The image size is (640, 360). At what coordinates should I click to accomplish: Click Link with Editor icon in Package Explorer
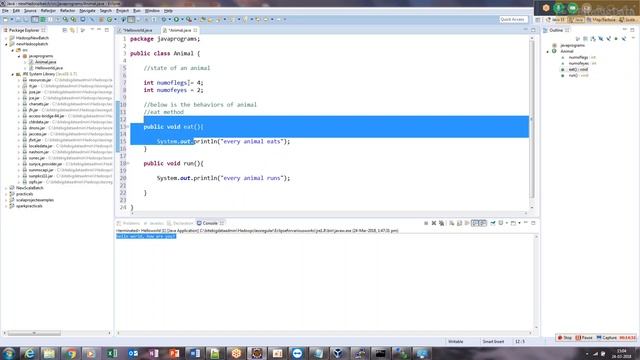click(72, 30)
